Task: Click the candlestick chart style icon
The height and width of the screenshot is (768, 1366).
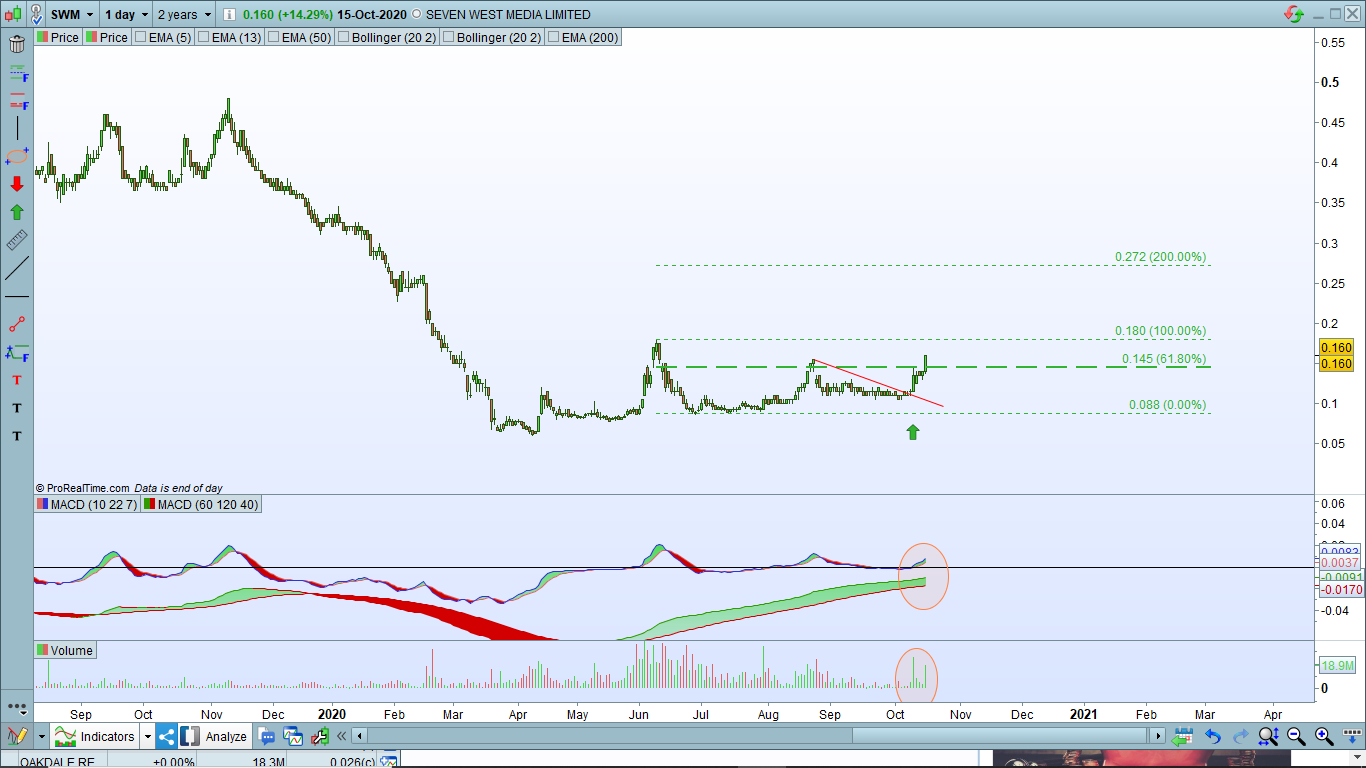Action: 14,14
